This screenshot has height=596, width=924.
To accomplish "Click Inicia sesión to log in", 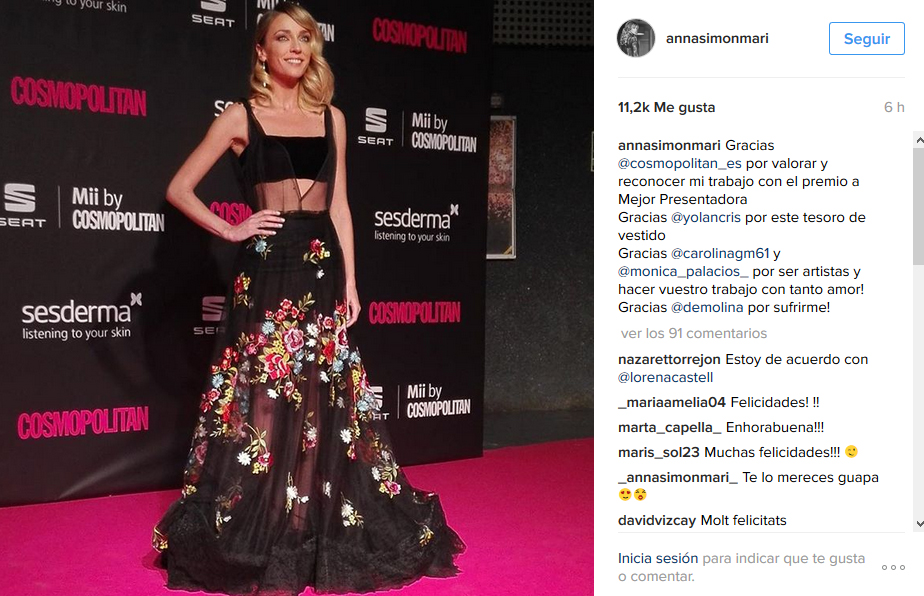I will click(x=658, y=558).
